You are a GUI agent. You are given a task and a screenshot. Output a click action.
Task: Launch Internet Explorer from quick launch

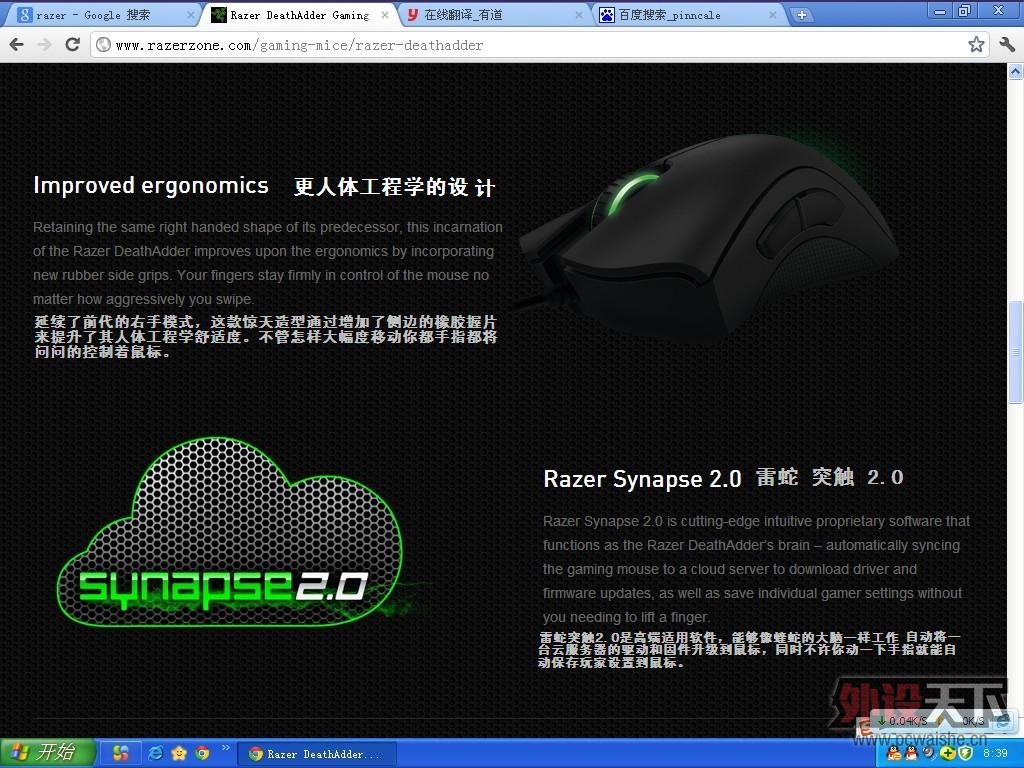pyautogui.click(x=155, y=753)
